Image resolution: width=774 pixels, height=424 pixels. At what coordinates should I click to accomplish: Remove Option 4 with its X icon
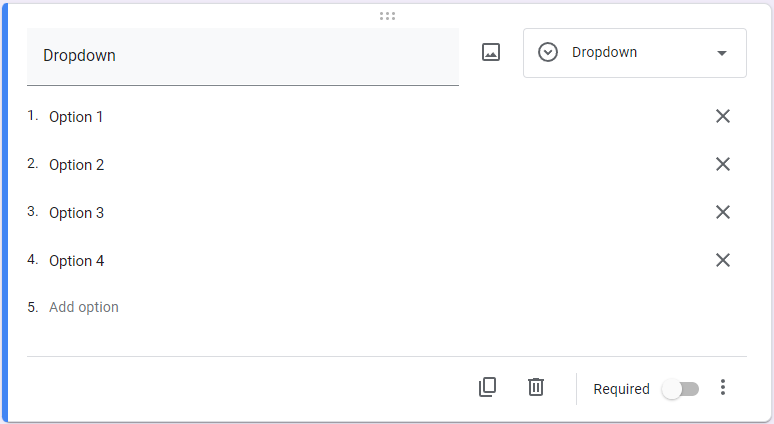[723, 260]
